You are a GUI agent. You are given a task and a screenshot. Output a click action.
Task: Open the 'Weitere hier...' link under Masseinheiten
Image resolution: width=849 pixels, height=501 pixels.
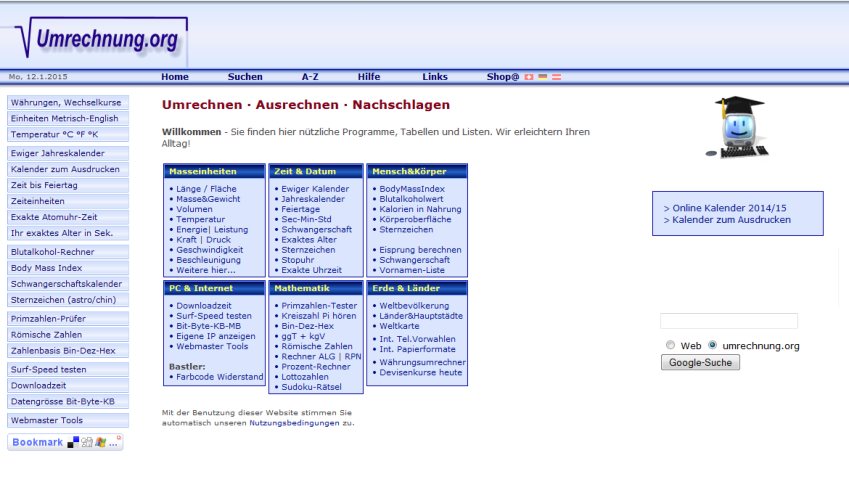tap(206, 270)
